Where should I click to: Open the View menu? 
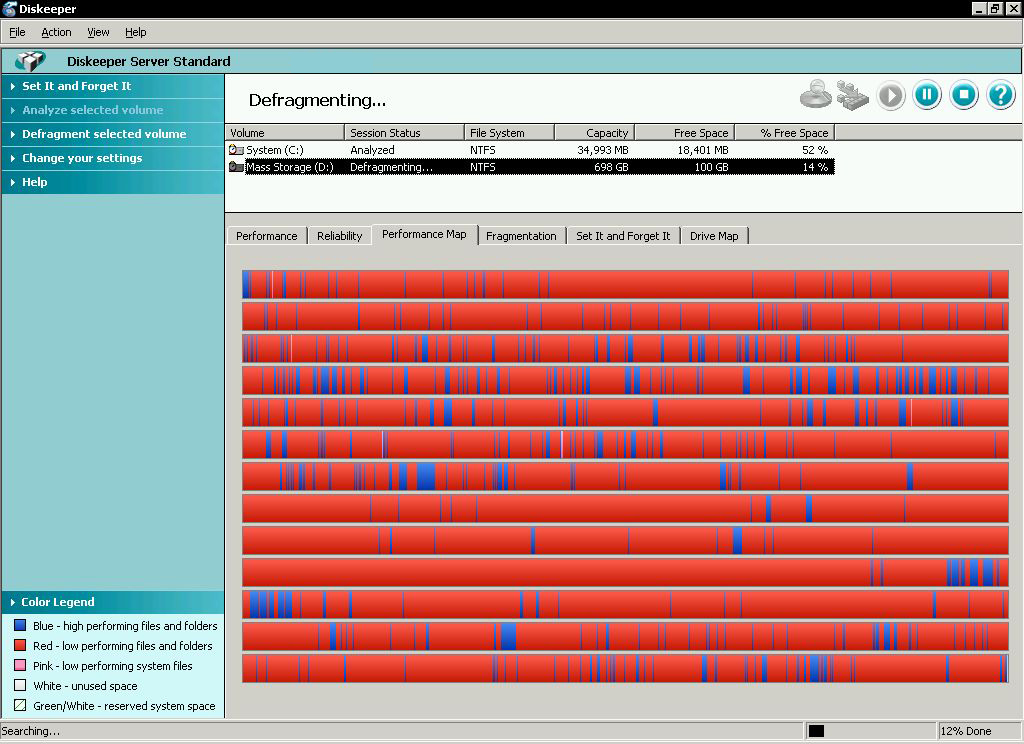point(98,32)
